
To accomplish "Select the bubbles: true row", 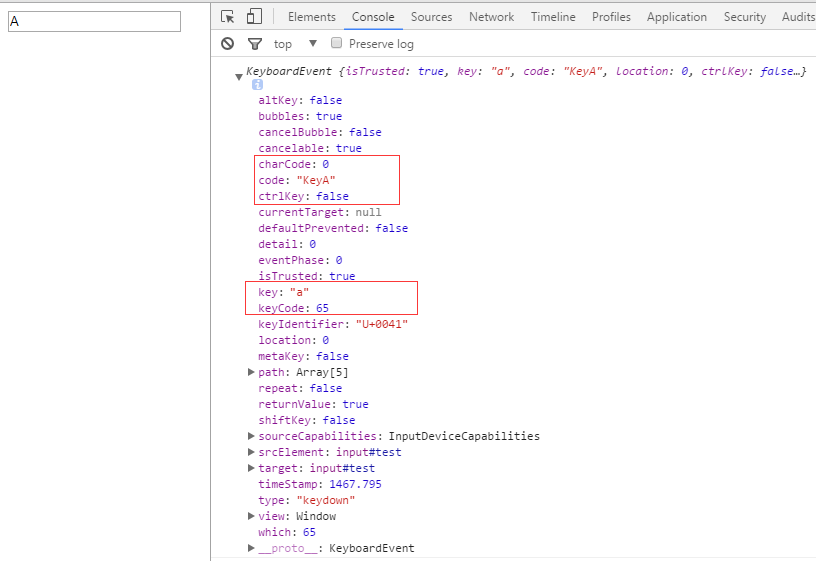I will point(300,116).
